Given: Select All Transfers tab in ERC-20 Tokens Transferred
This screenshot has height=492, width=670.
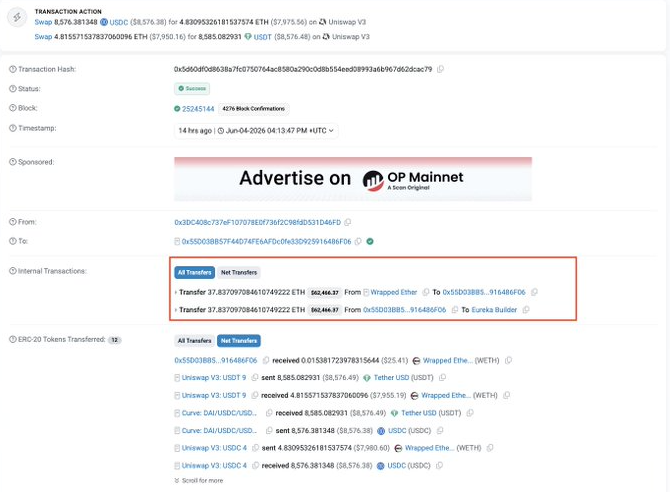Looking at the screenshot, I should (x=194, y=341).
